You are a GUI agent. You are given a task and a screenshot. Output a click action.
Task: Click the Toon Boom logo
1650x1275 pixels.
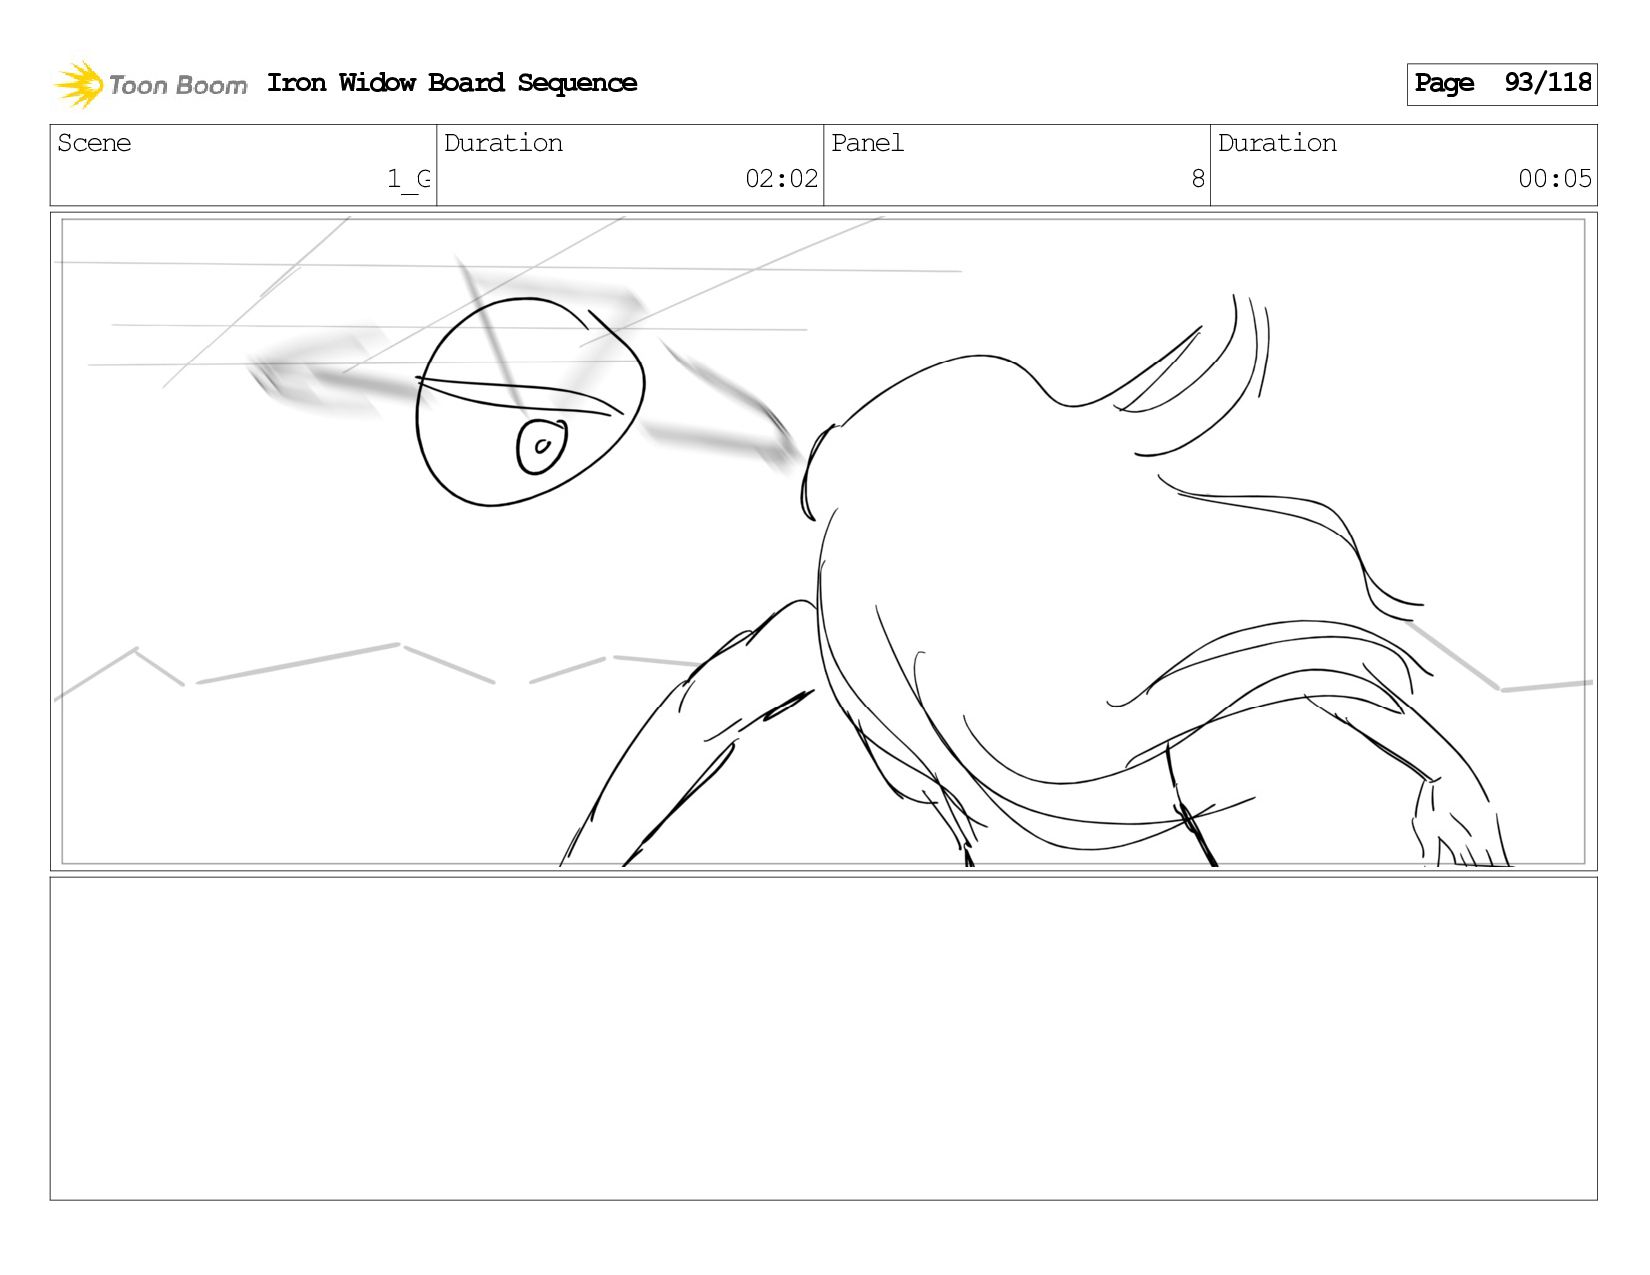150,84
